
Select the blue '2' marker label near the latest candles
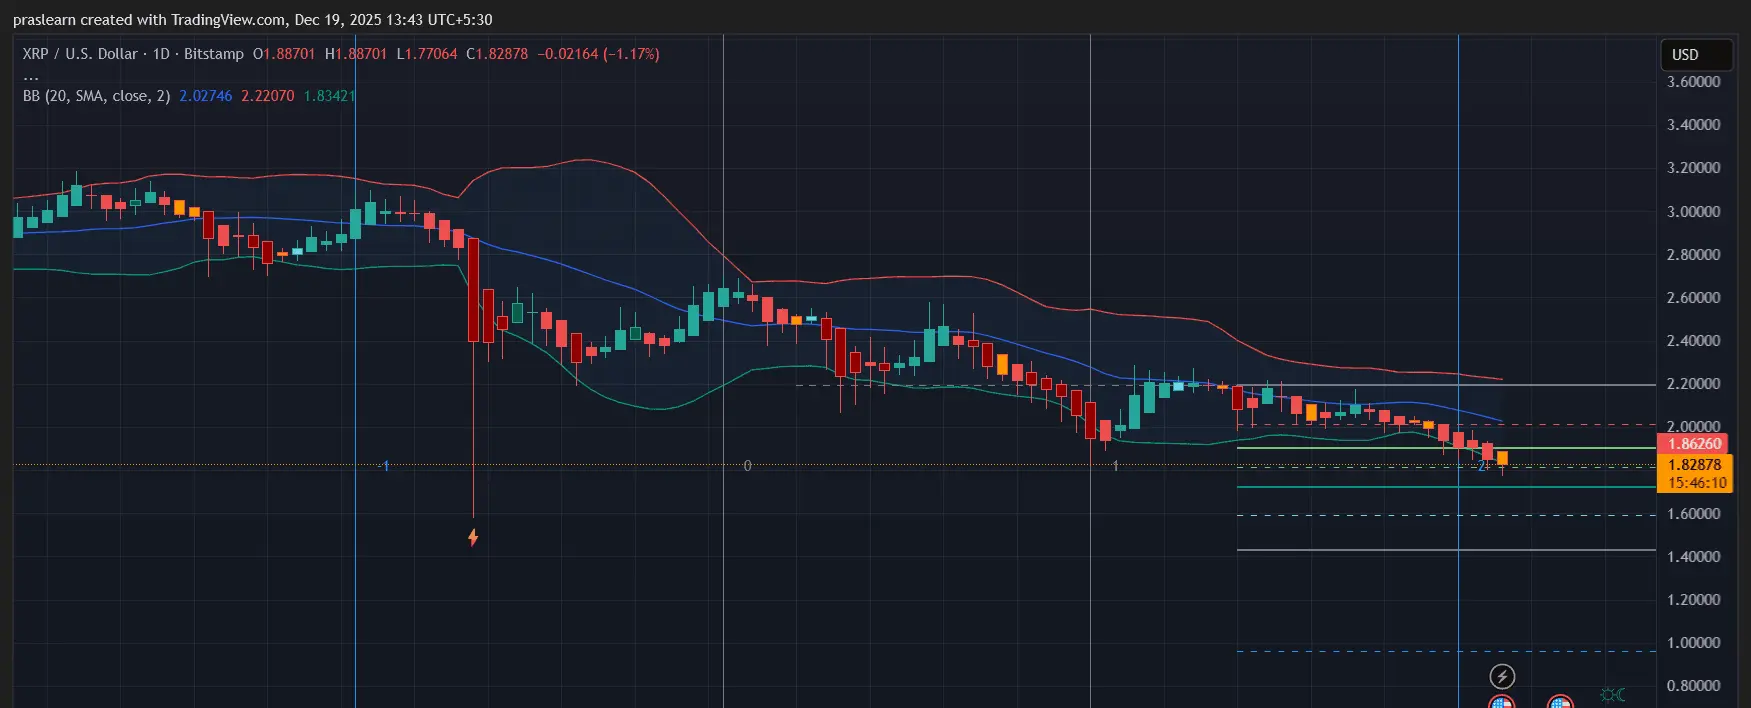[1482, 466]
